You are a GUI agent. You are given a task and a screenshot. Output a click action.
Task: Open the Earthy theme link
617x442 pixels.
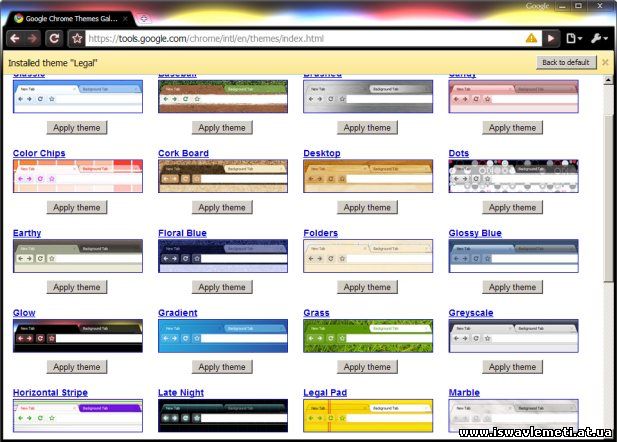coord(27,233)
